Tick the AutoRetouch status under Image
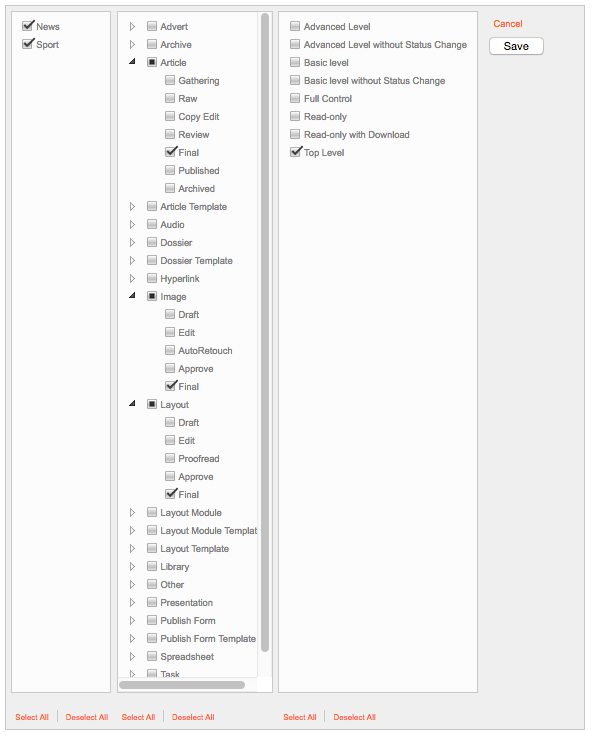 click(170, 350)
